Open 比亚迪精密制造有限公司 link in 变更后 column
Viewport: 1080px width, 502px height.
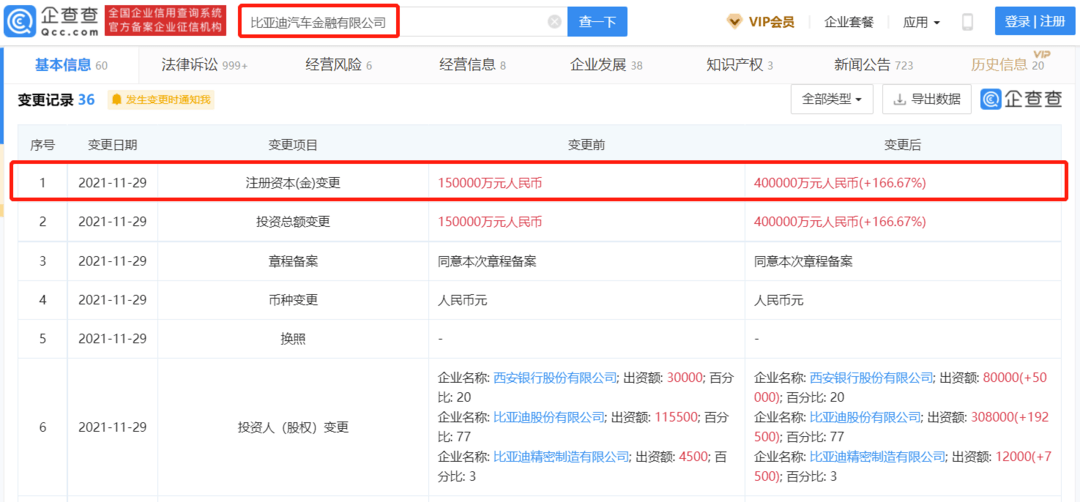pos(878,456)
